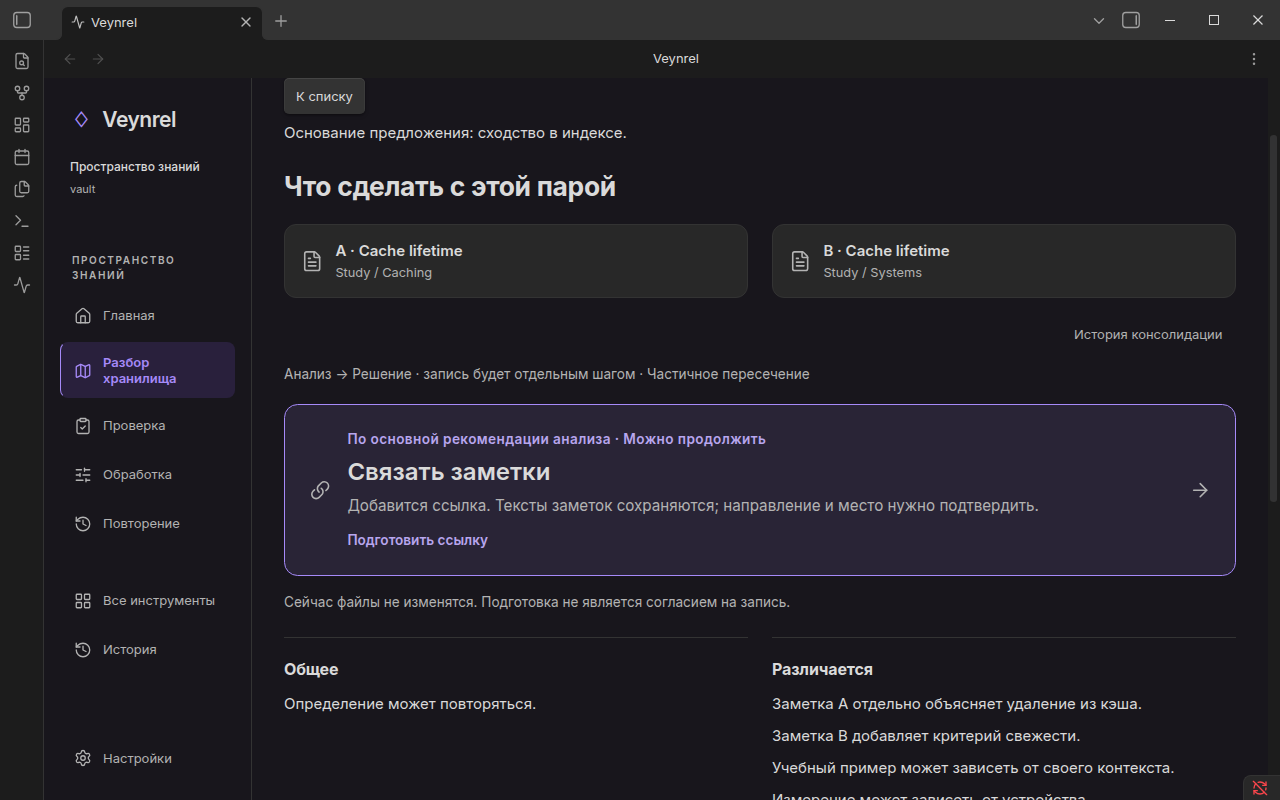Open the calendar daily note icon

click(22, 157)
